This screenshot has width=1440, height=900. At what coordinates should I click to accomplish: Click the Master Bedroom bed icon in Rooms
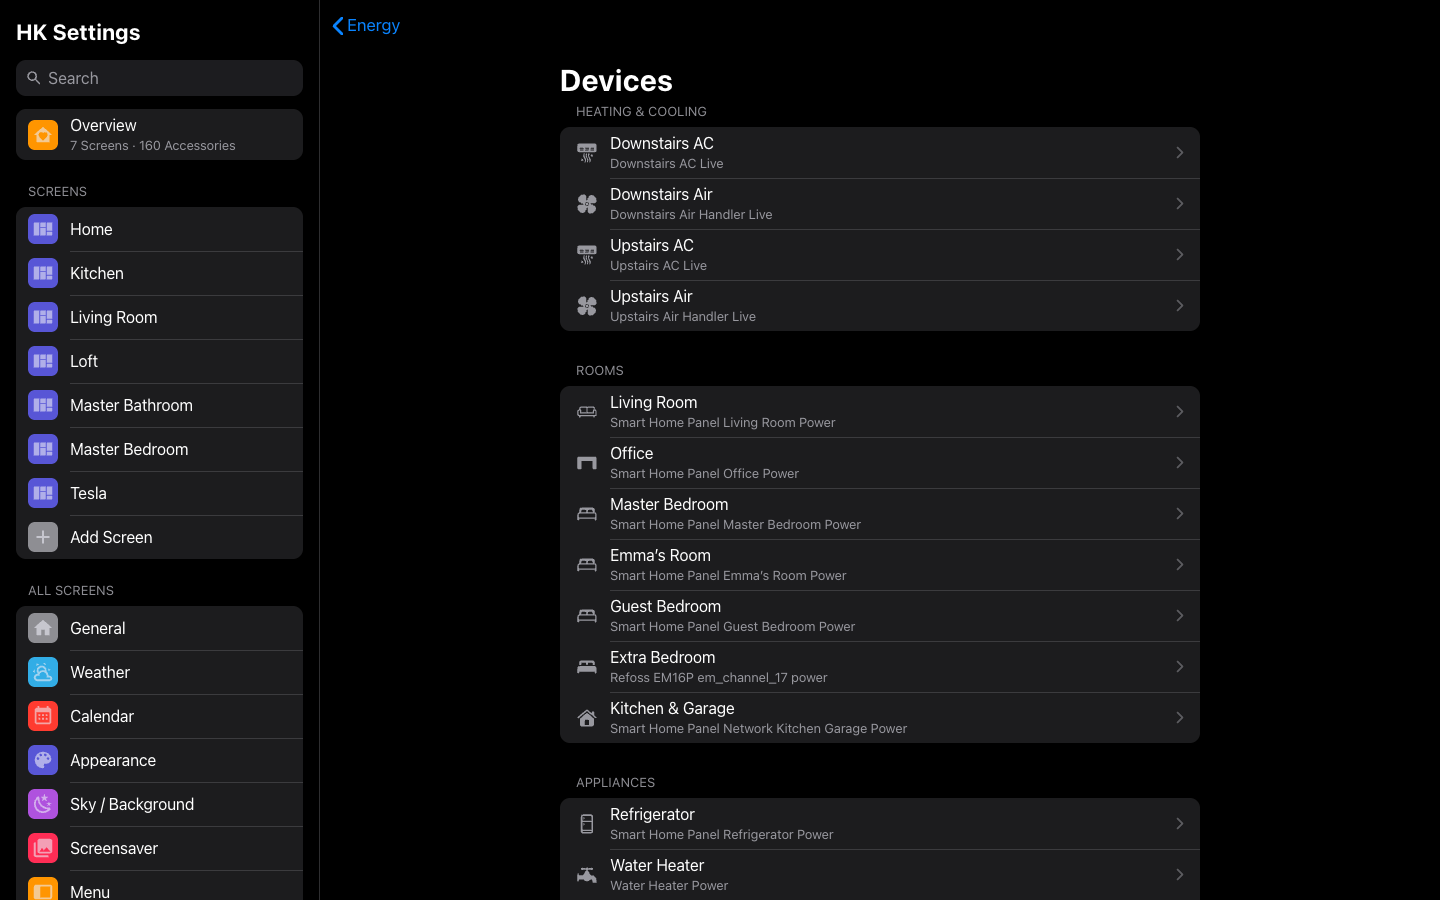pyautogui.click(x=587, y=514)
